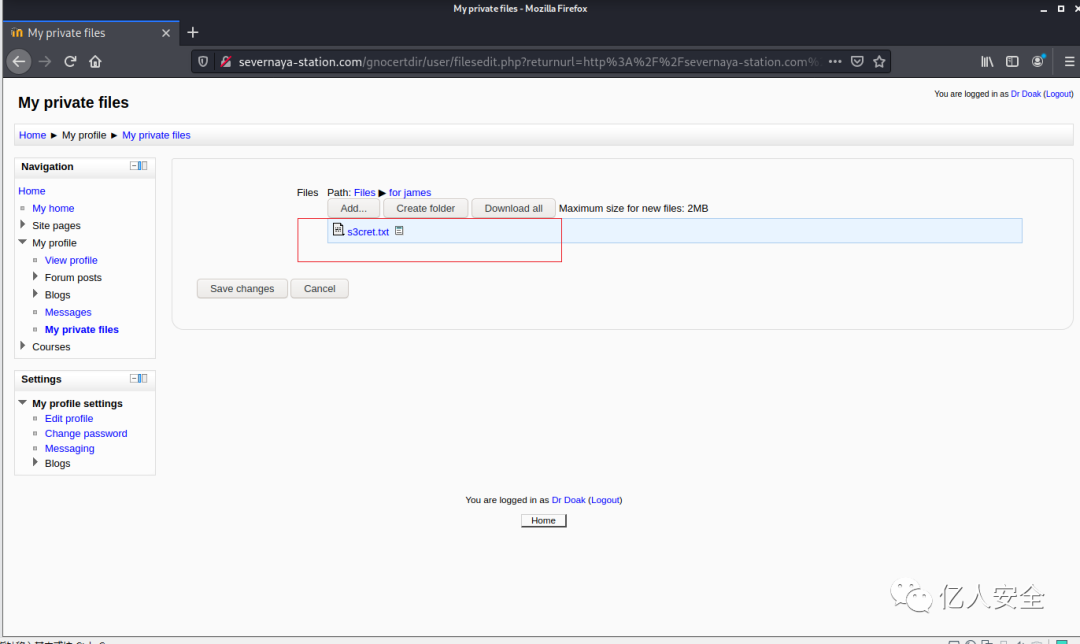This screenshot has width=1080, height=644.
Task: Open the s3cret.txt file link
Action: tap(368, 232)
